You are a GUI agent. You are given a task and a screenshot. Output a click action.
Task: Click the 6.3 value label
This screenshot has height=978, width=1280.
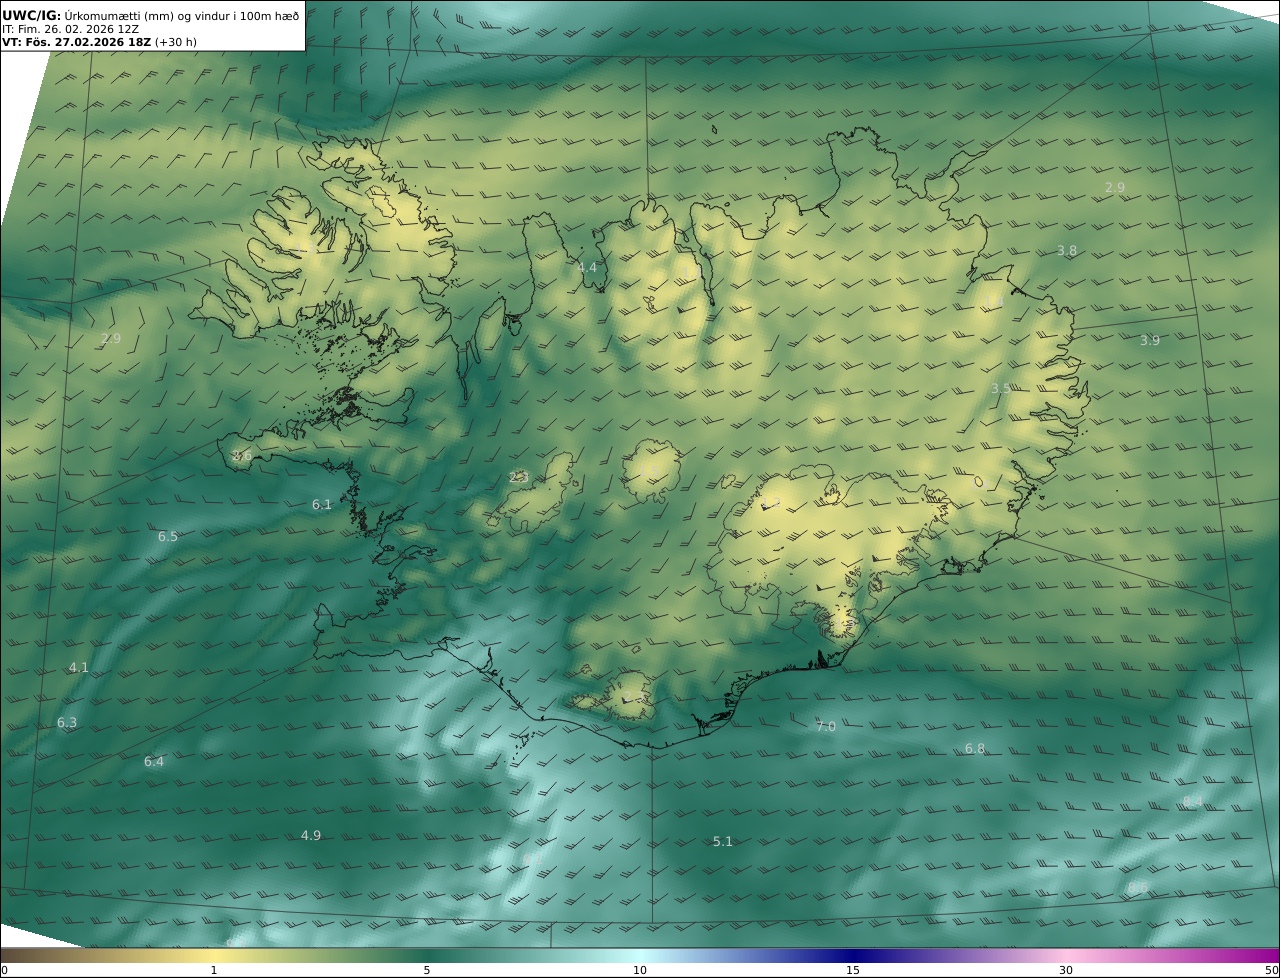pos(66,723)
